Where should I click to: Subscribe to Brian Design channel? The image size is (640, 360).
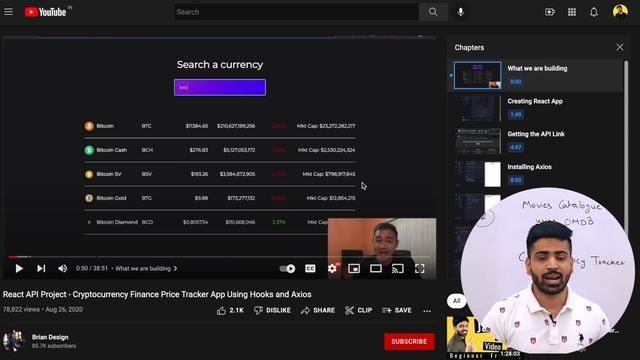409,342
